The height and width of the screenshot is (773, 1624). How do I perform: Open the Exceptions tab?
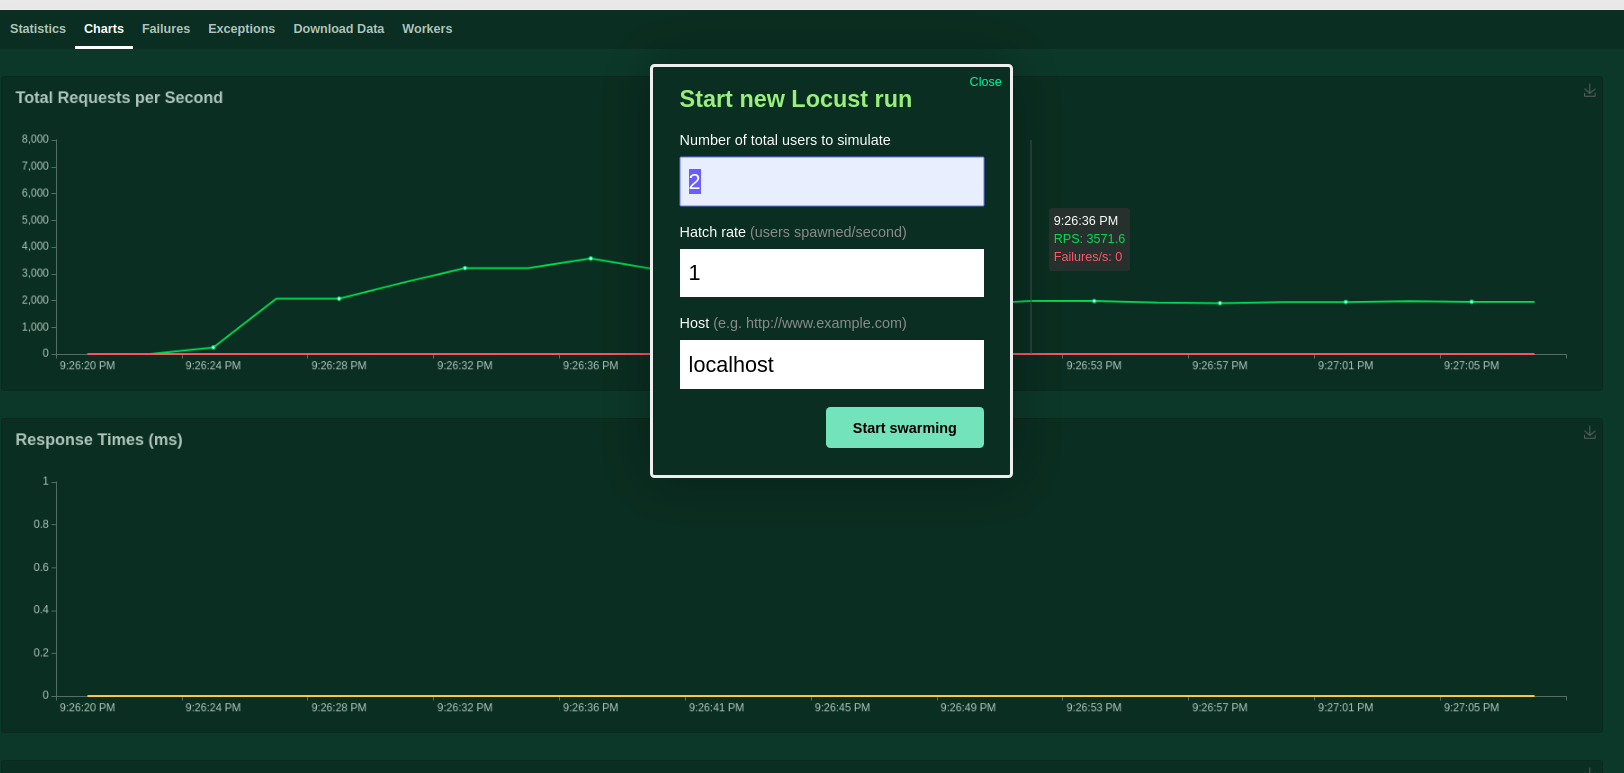pyautogui.click(x=241, y=29)
